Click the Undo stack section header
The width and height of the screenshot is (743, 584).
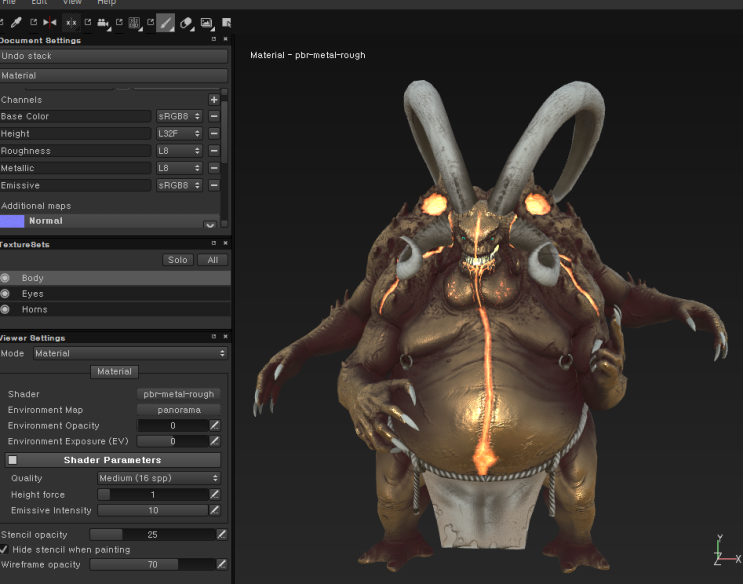114,56
